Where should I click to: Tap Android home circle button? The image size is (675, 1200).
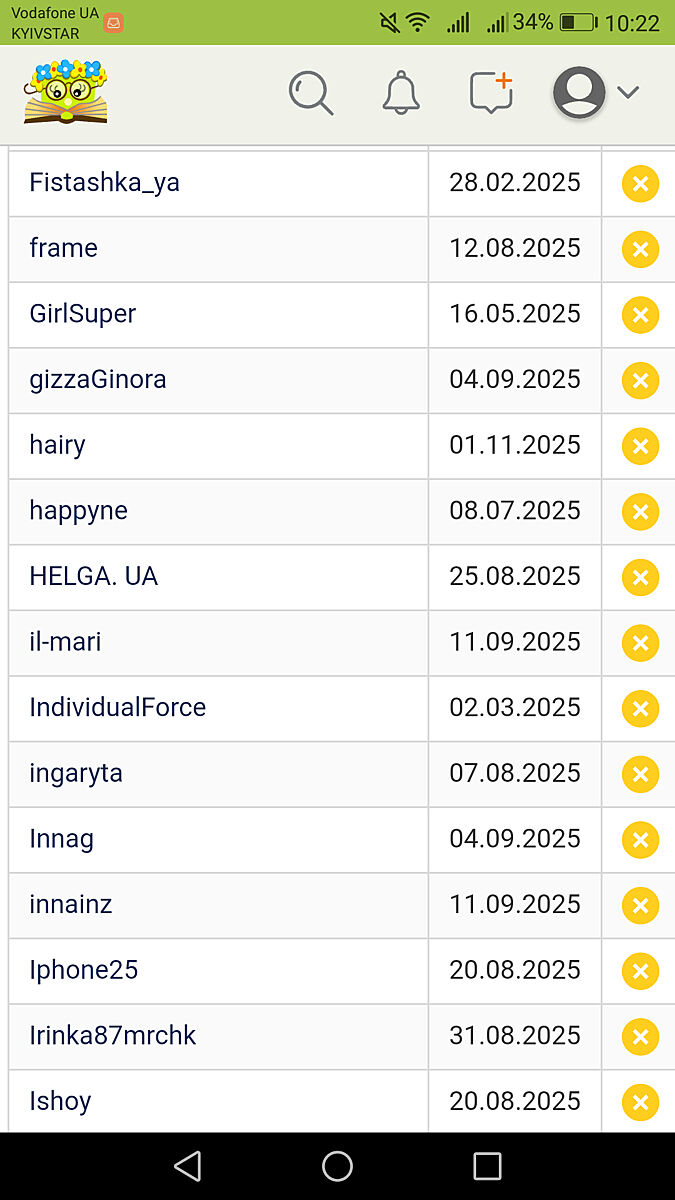pyautogui.click(x=337, y=1166)
